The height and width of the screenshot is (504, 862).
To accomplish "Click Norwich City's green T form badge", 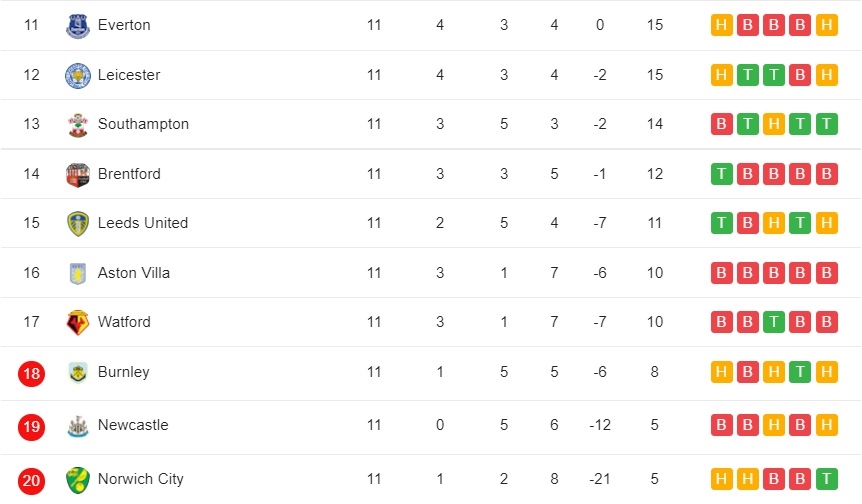I will (827, 479).
